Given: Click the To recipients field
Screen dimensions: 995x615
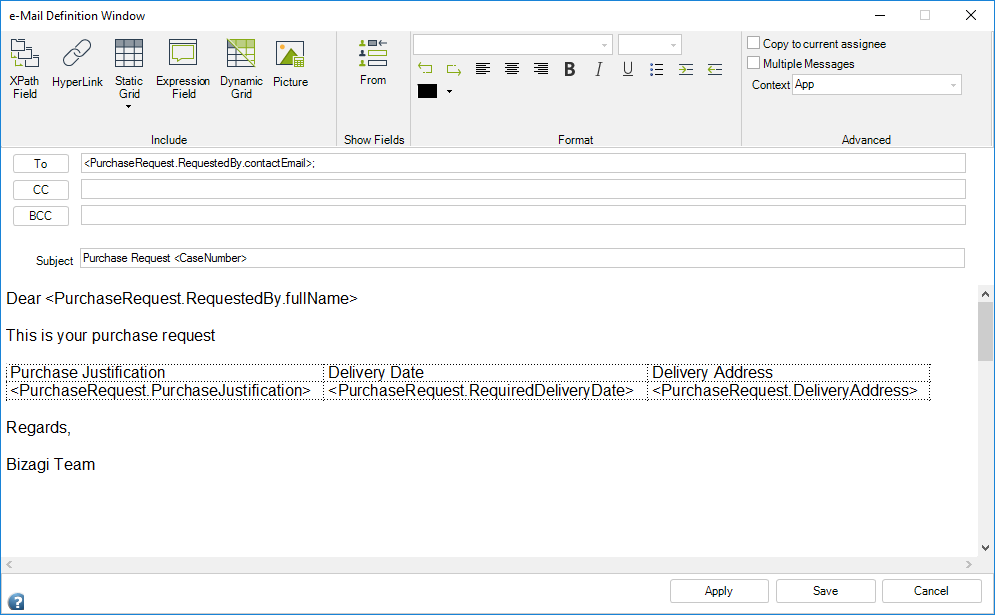Looking at the screenshot, I should click(x=523, y=163).
